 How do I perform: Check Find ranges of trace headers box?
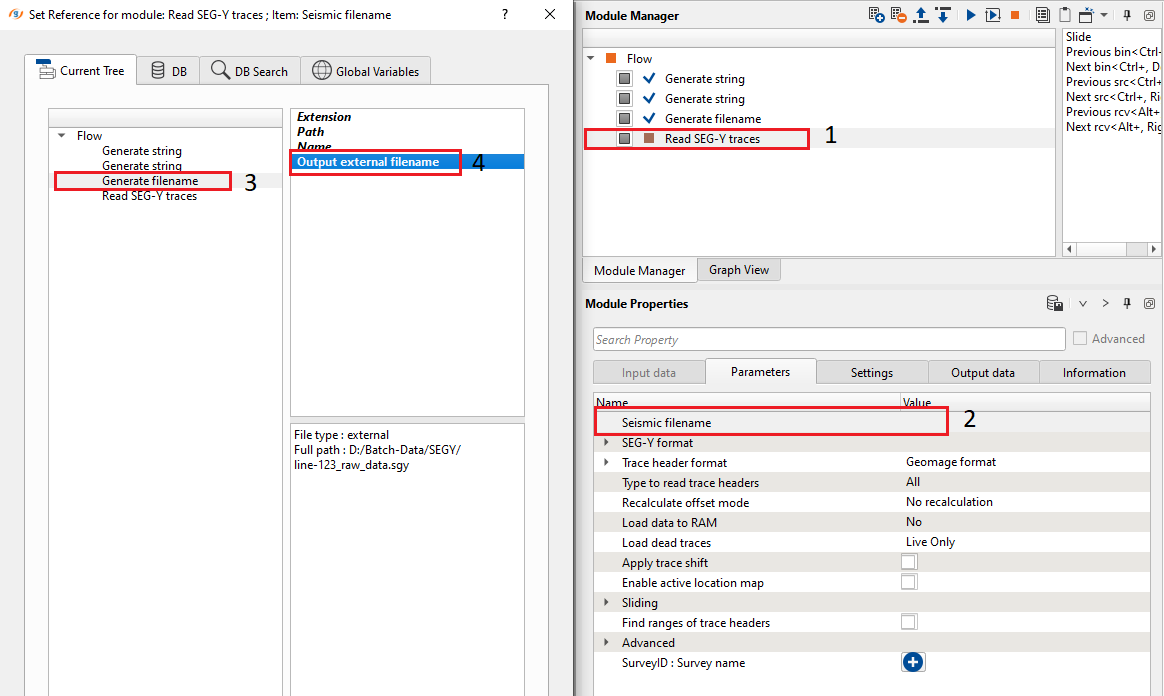coord(909,622)
